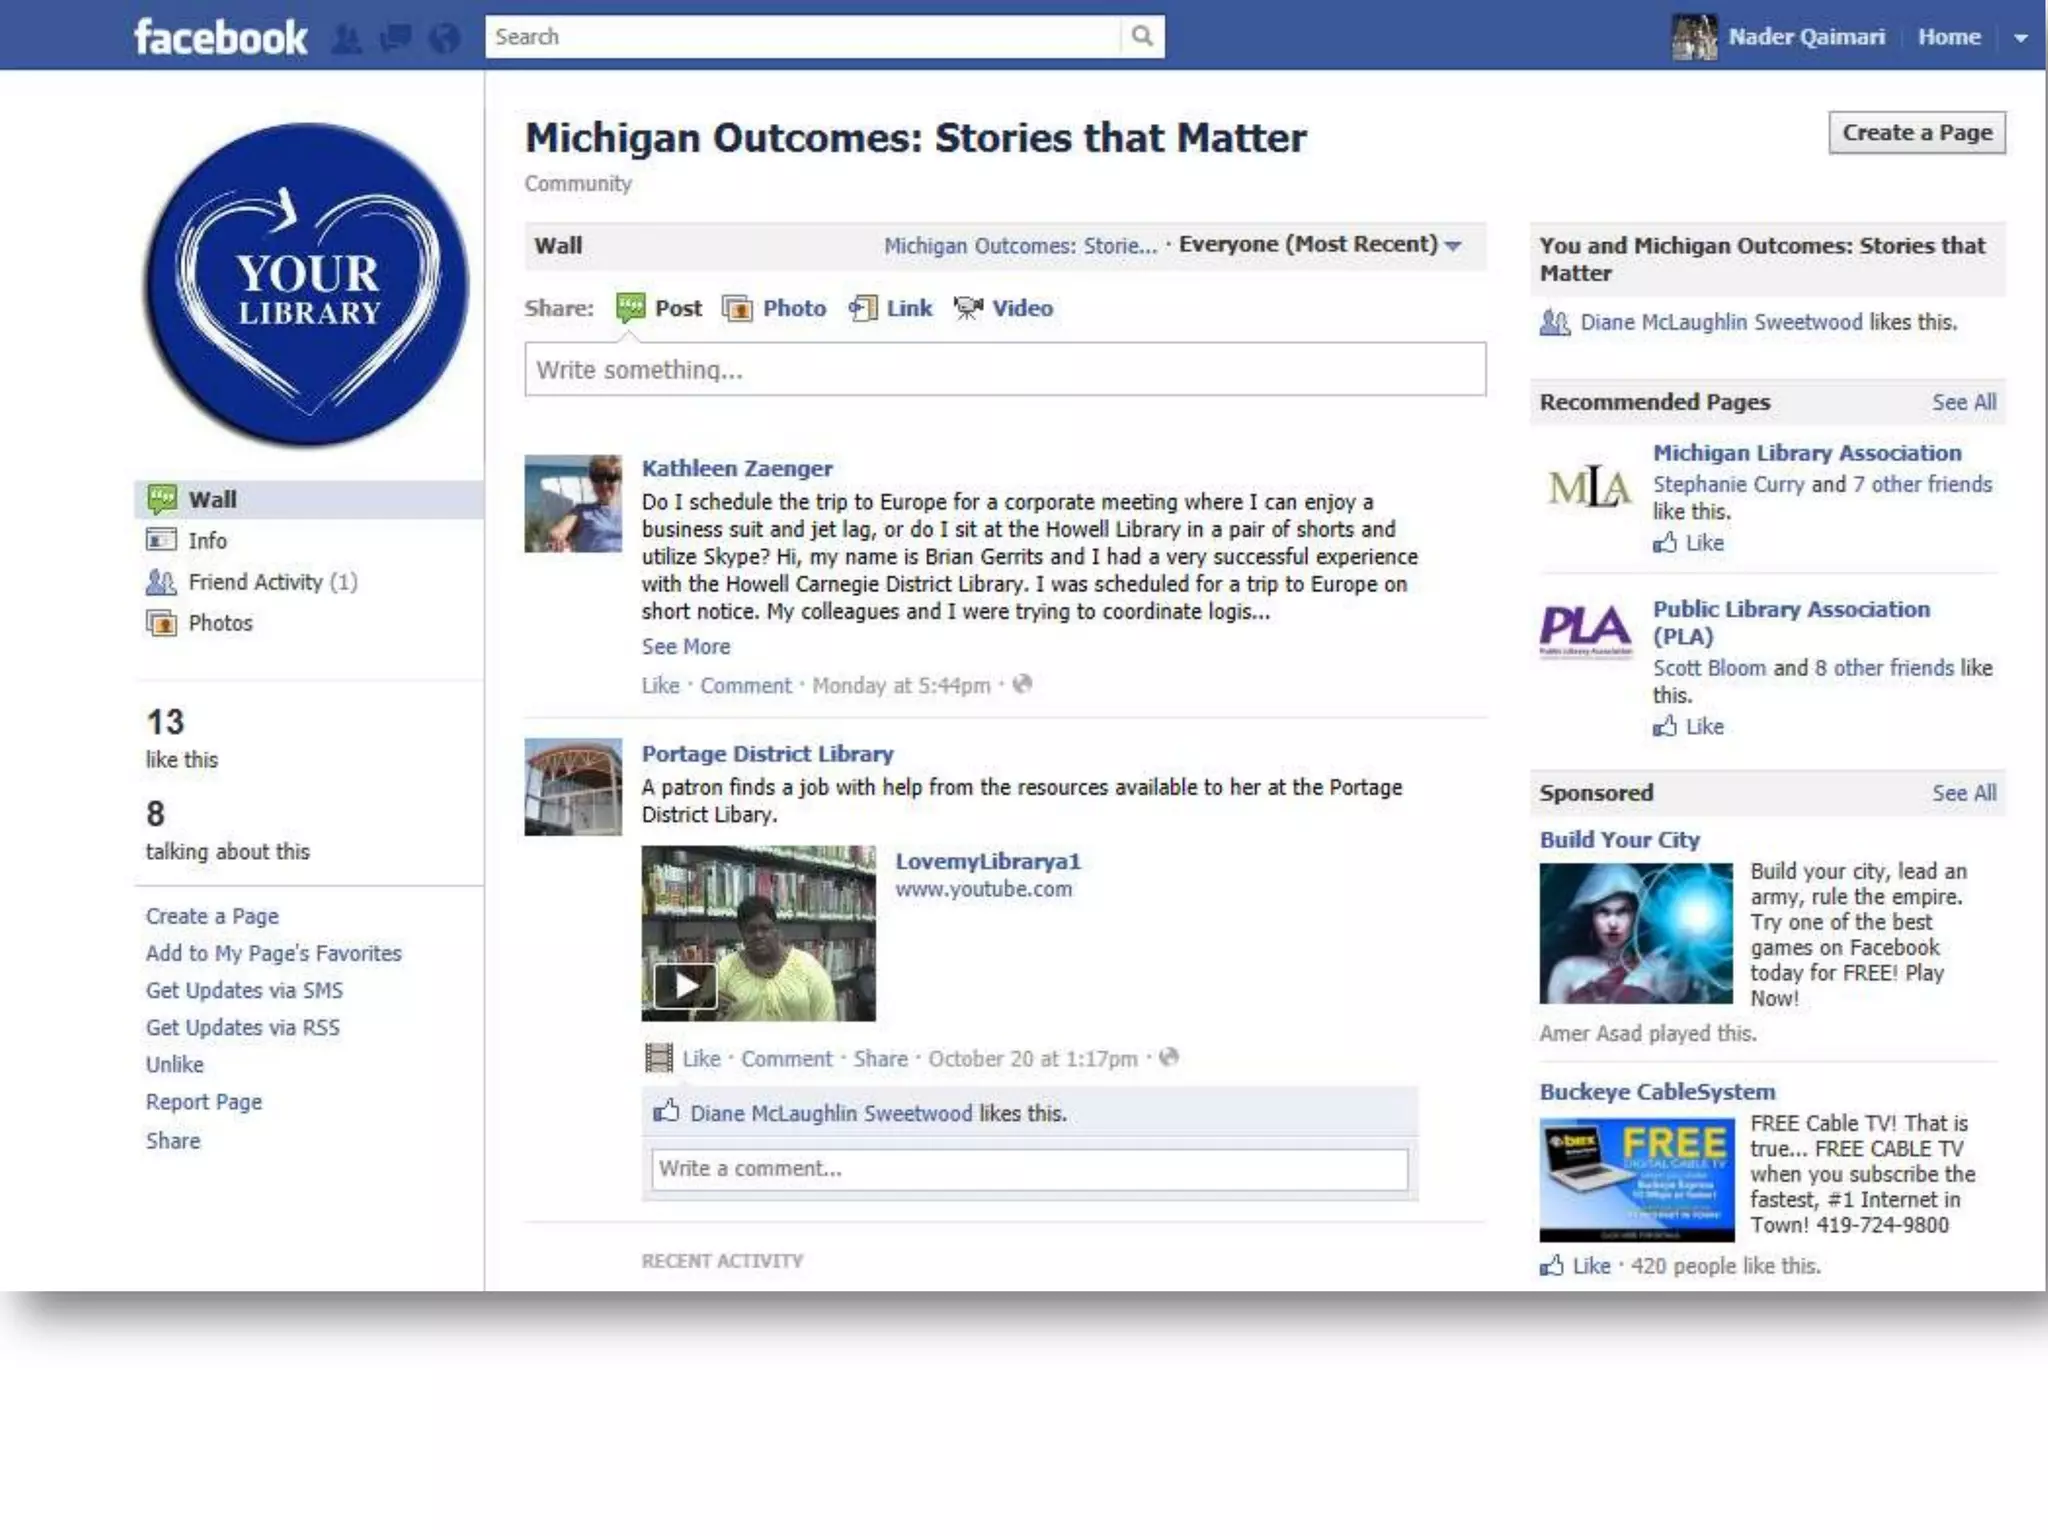Open the Info tab in sidebar
The image size is (2048, 1536).
click(x=207, y=541)
